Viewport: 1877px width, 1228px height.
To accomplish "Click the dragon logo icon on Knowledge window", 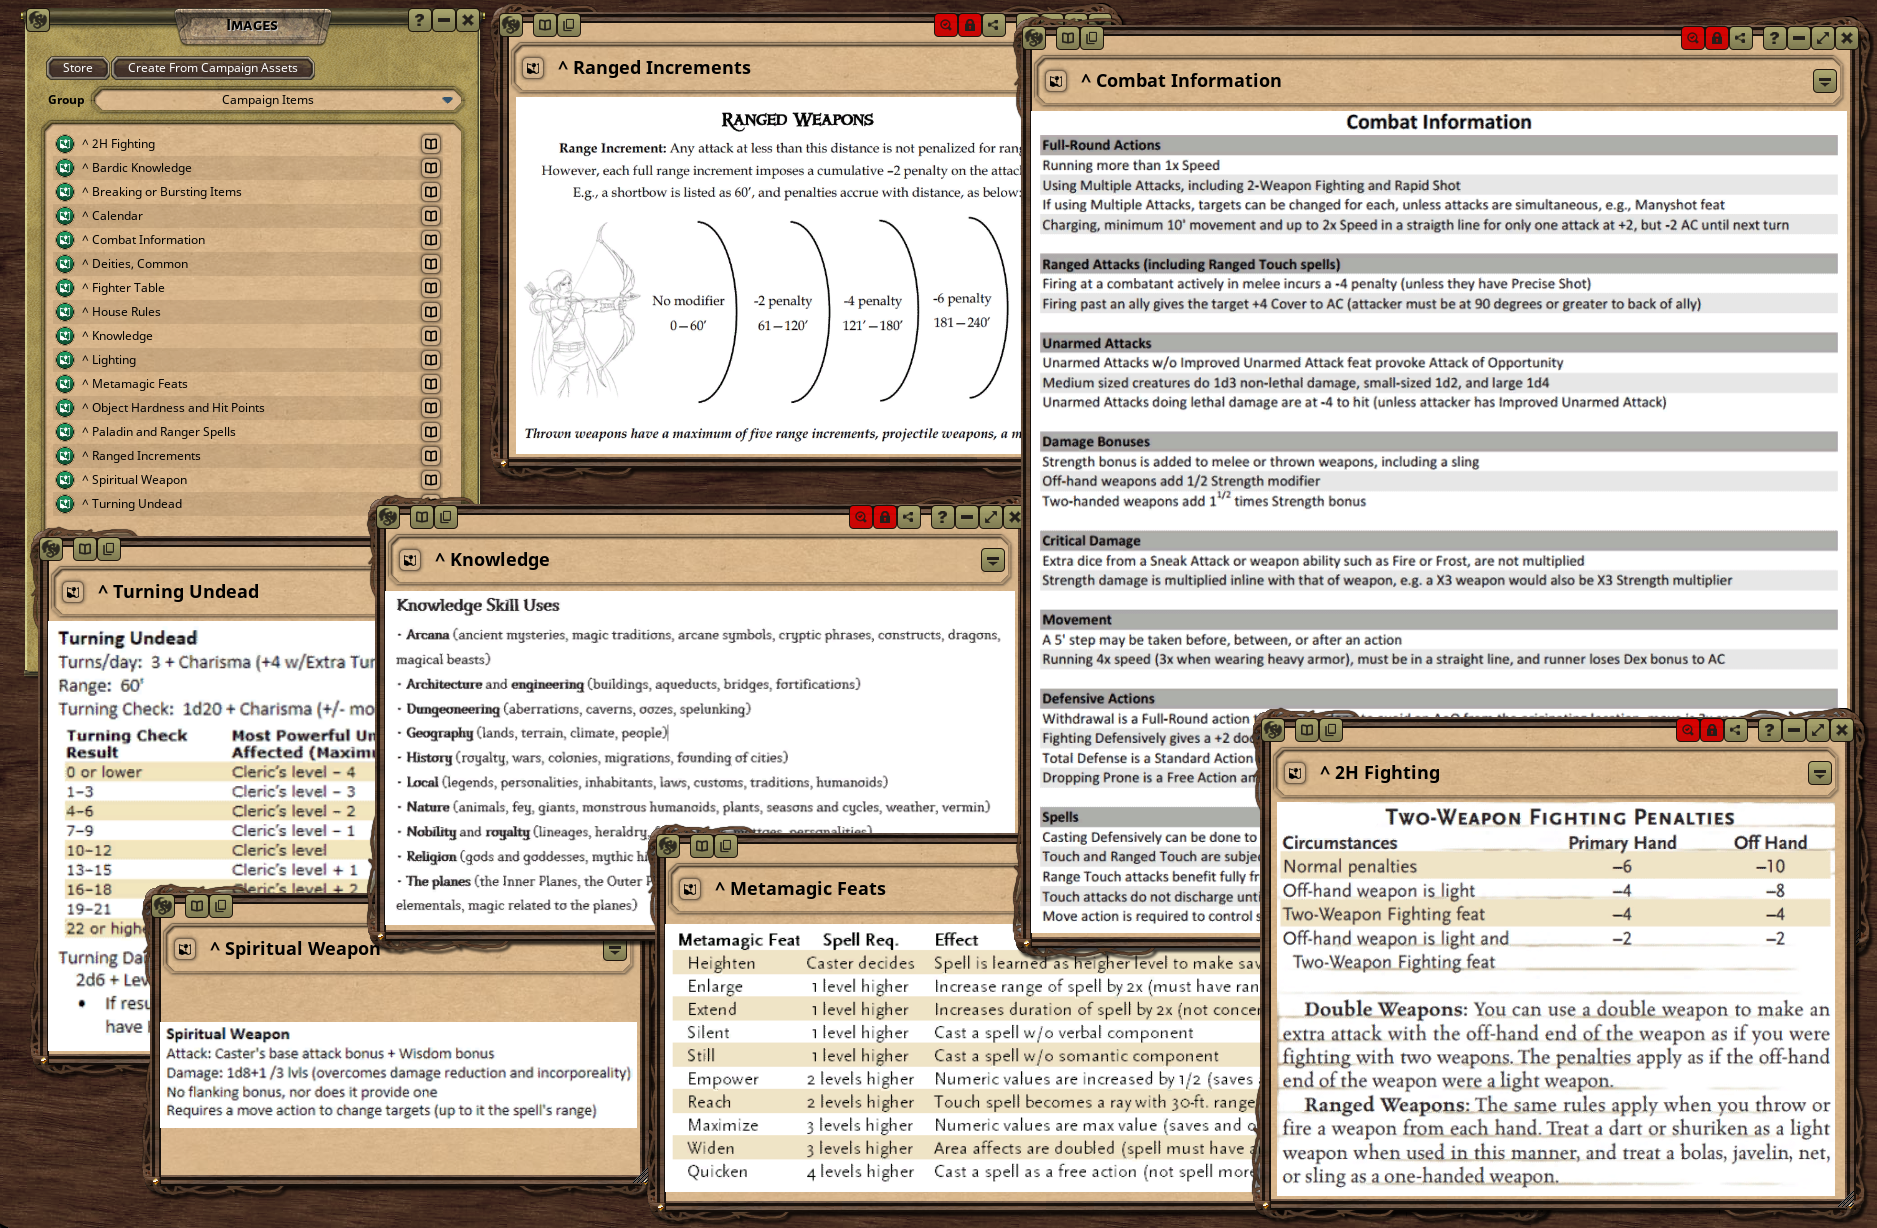I will [388, 517].
